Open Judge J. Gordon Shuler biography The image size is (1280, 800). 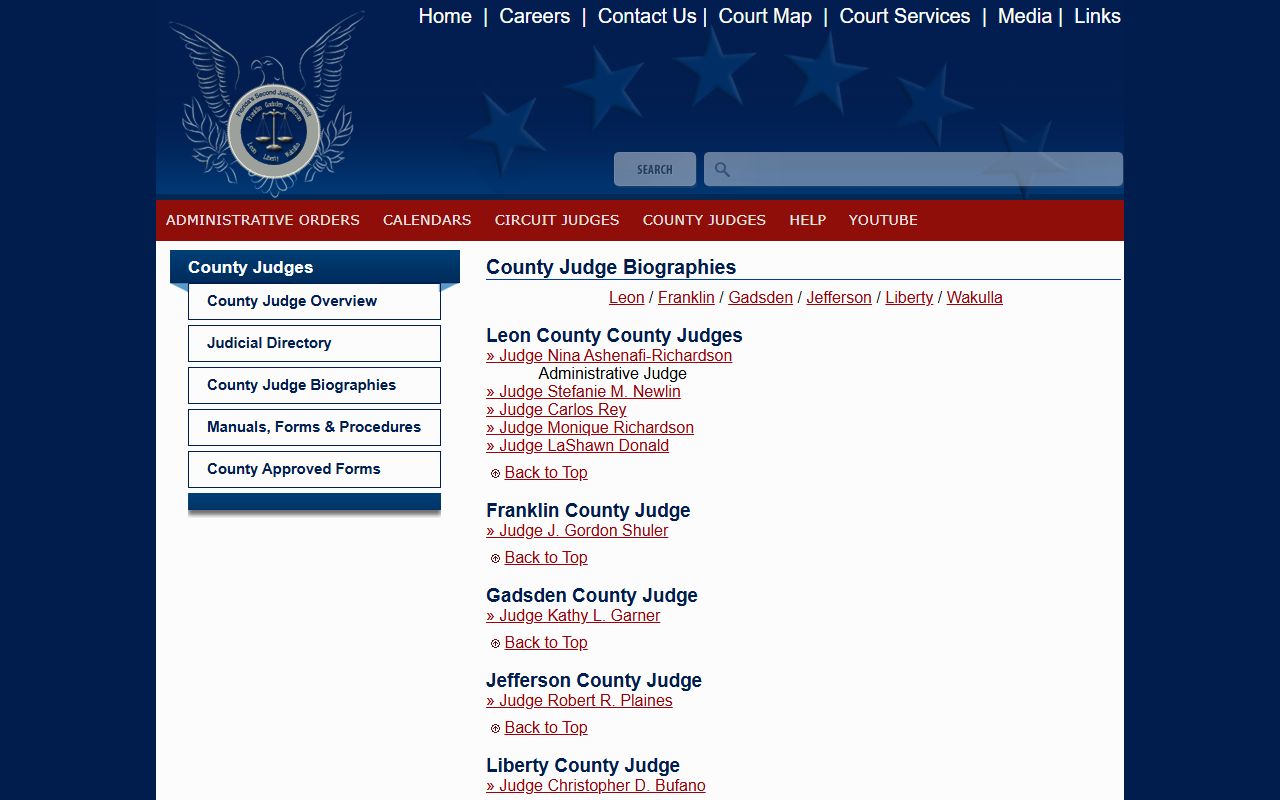point(577,531)
